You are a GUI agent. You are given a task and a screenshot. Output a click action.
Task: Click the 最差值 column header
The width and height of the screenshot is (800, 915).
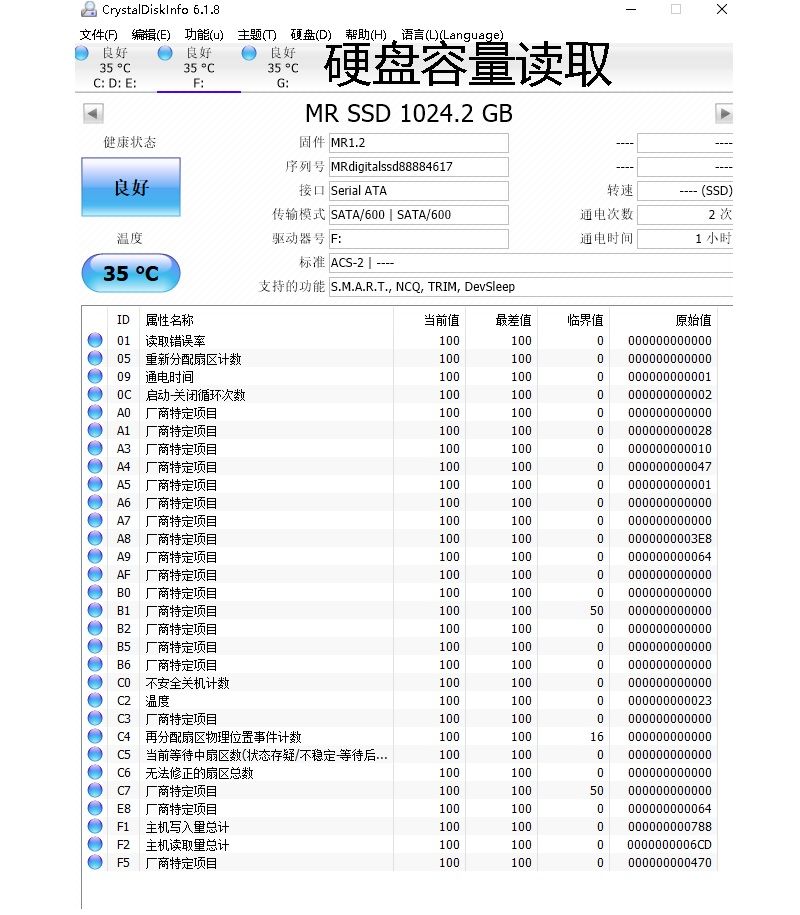tap(501, 320)
